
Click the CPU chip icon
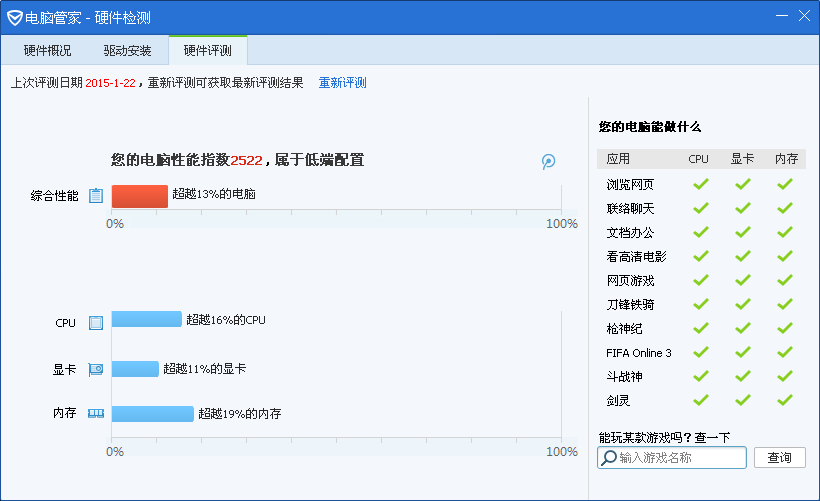96,323
